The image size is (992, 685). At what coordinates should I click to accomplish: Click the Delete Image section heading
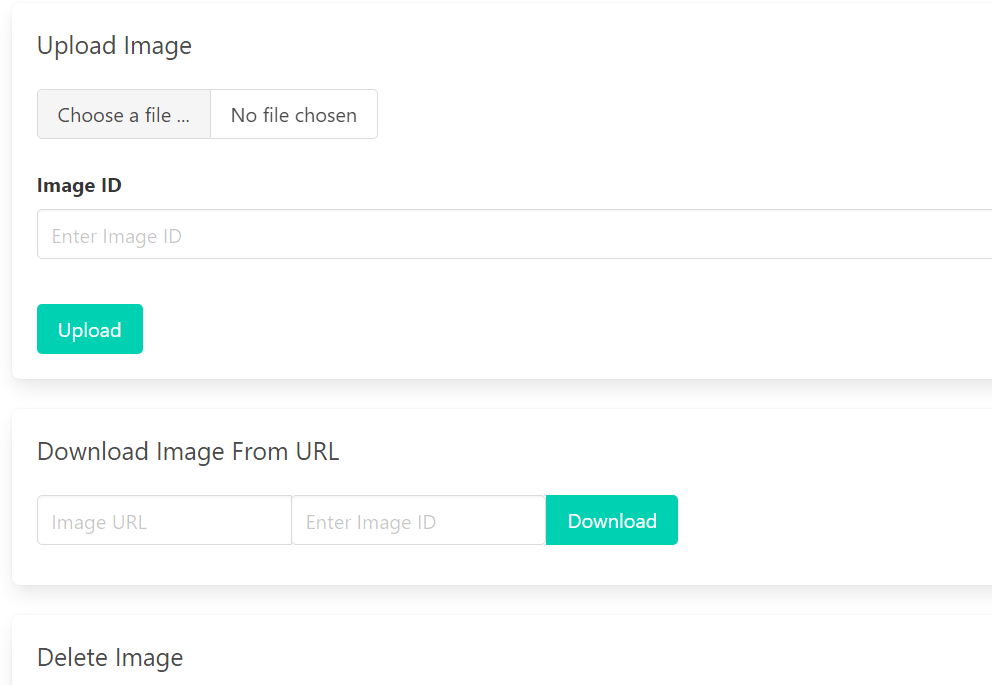(110, 658)
